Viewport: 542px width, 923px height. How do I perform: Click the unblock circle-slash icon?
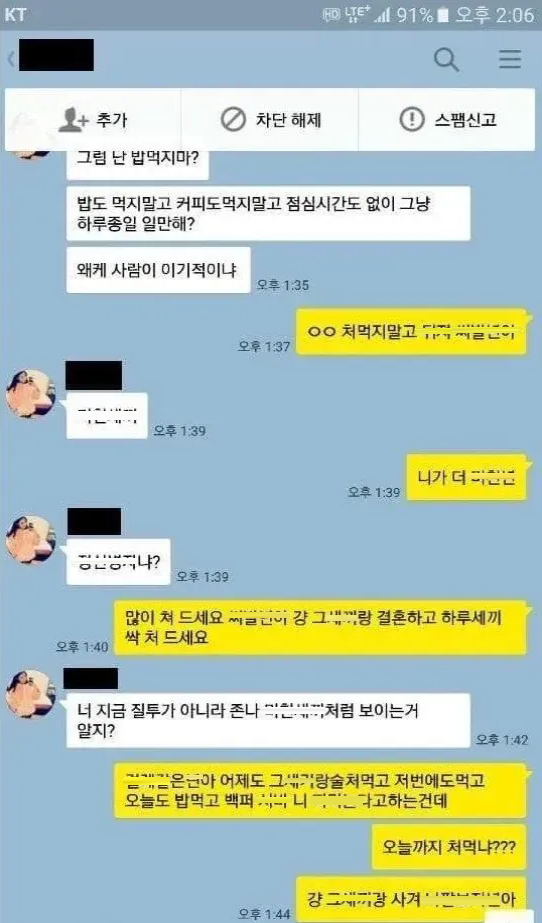[233, 120]
